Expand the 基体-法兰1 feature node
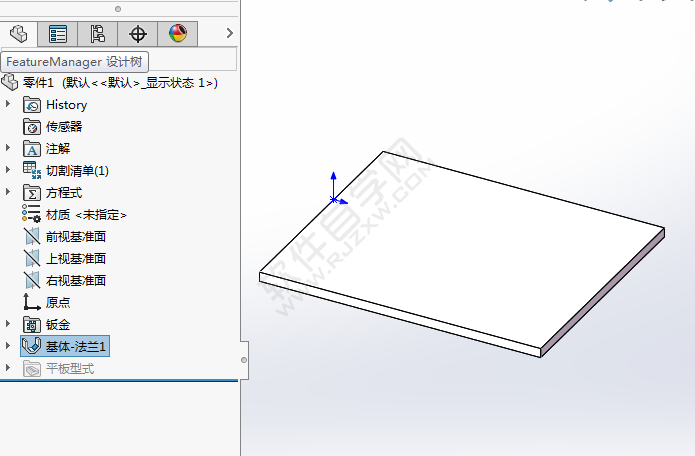The width and height of the screenshot is (695, 456). [x=9, y=346]
